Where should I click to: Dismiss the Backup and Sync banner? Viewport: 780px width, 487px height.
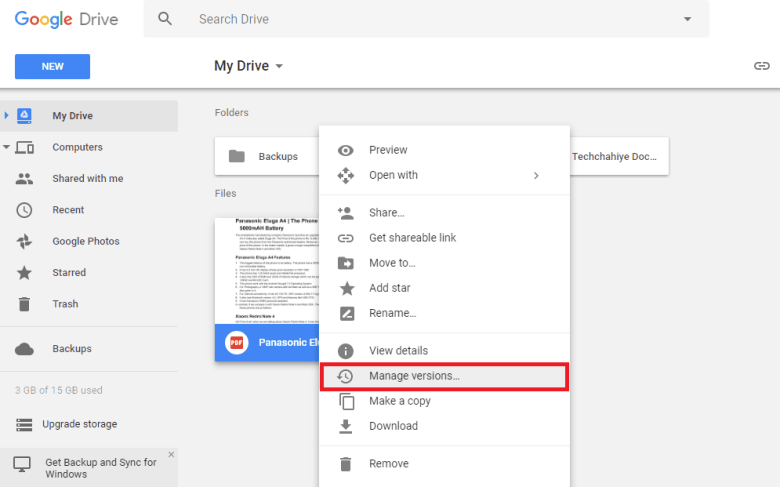171,454
